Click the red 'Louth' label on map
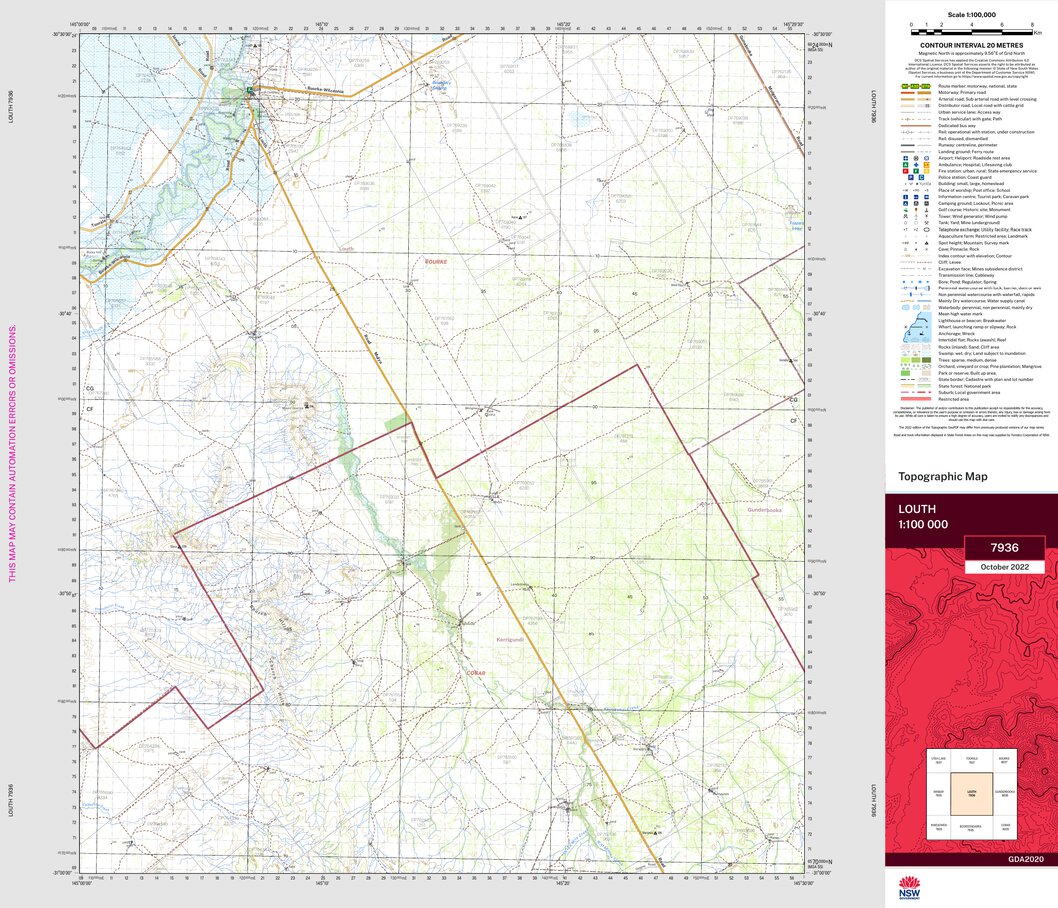Image resolution: width=1058 pixels, height=908 pixels. [x=346, y=249]
